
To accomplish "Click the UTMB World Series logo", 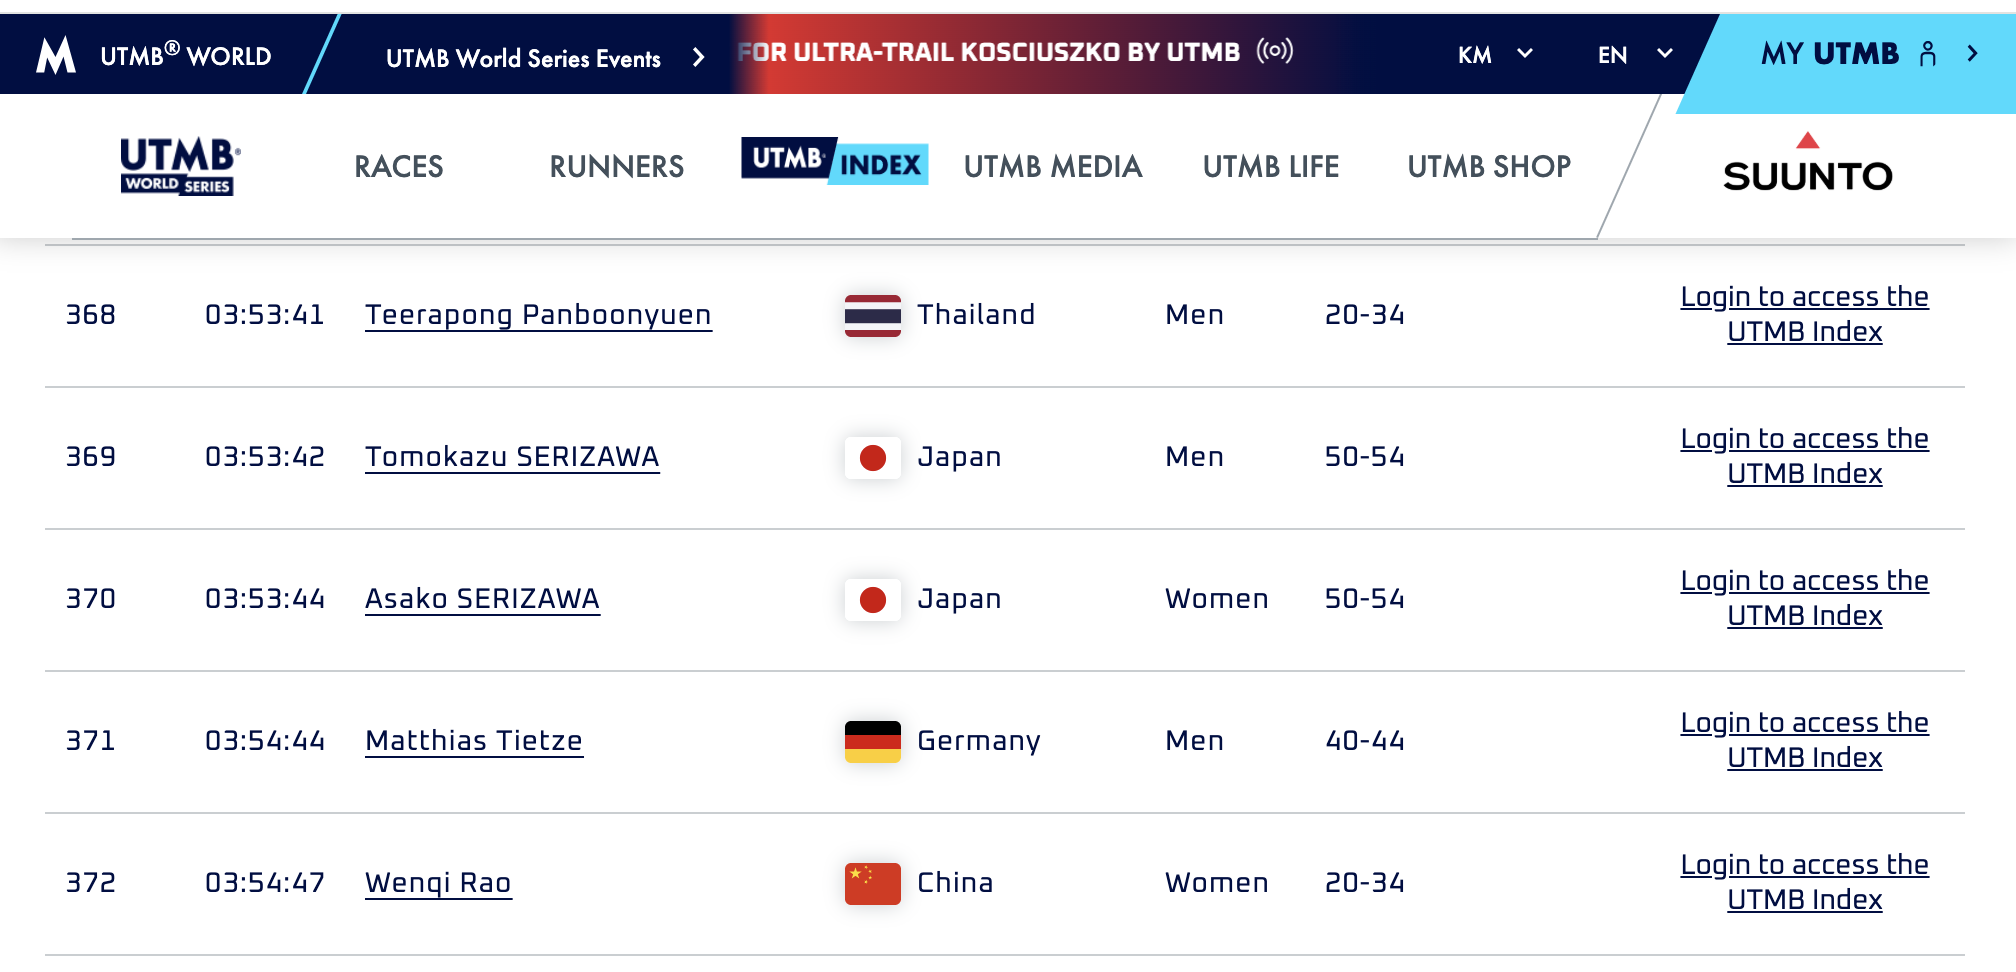I will (178, 165).
